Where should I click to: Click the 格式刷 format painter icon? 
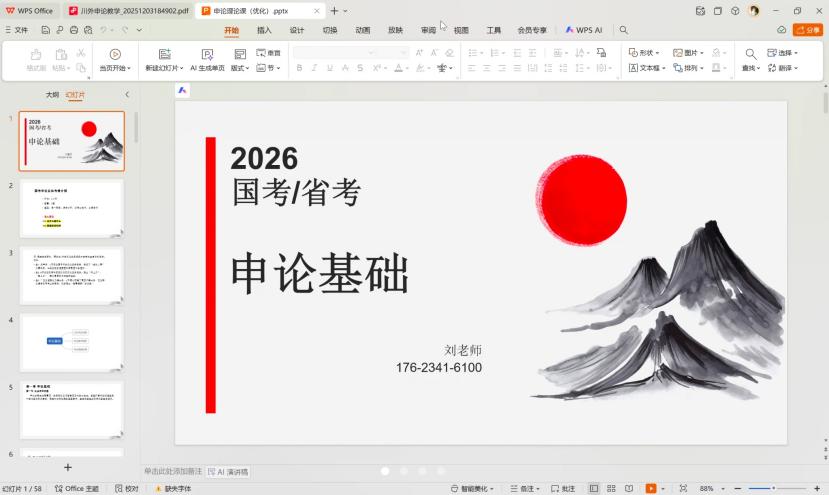click(x=36, y=55)
